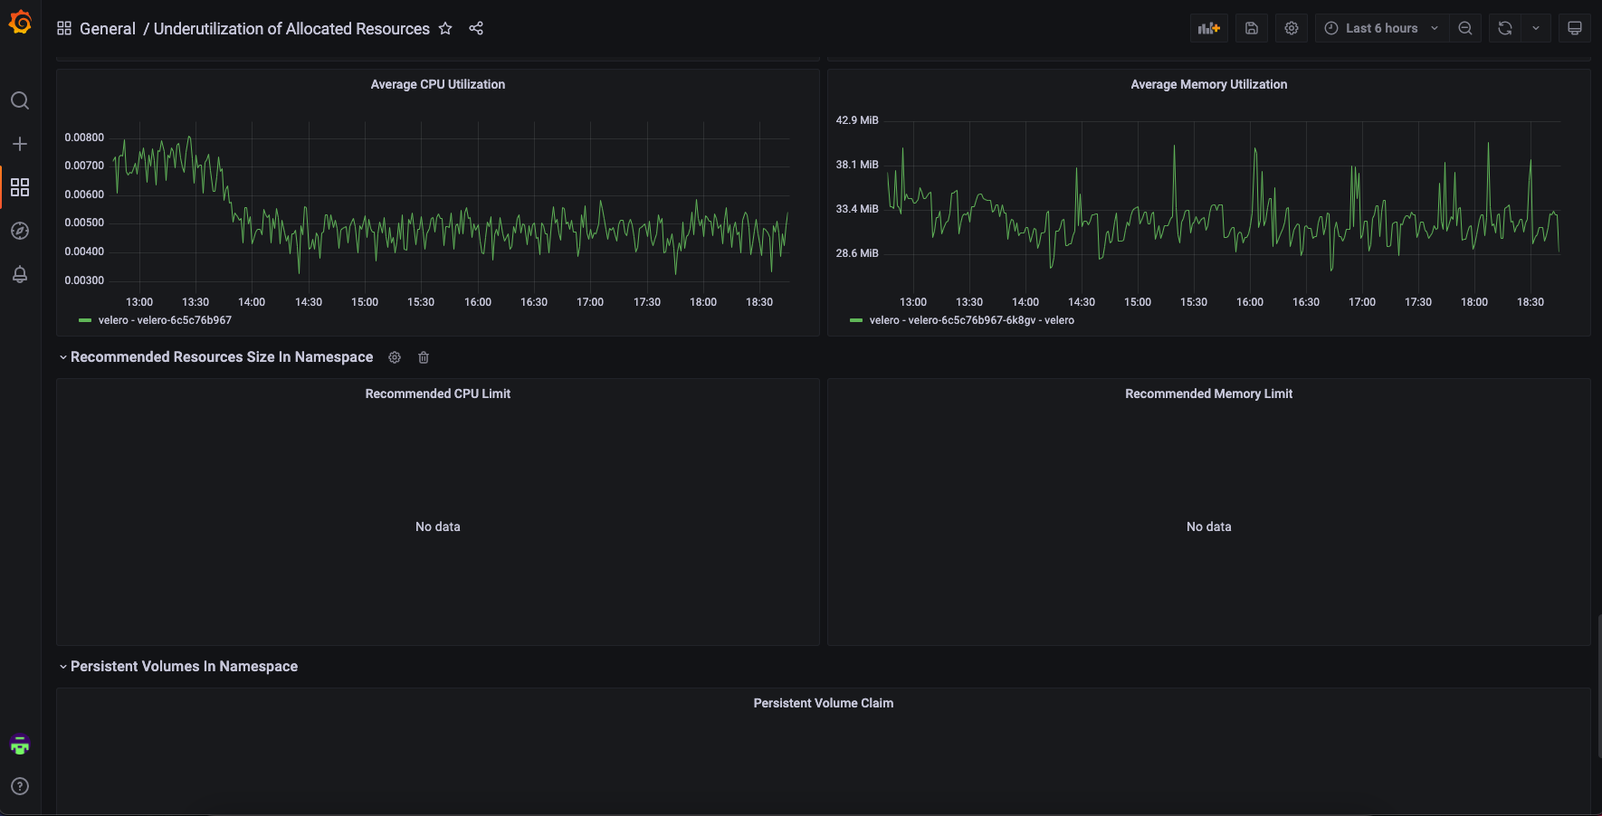Open the user avatar profile icon
The image size is (1602, 816).
click(20, 745)
